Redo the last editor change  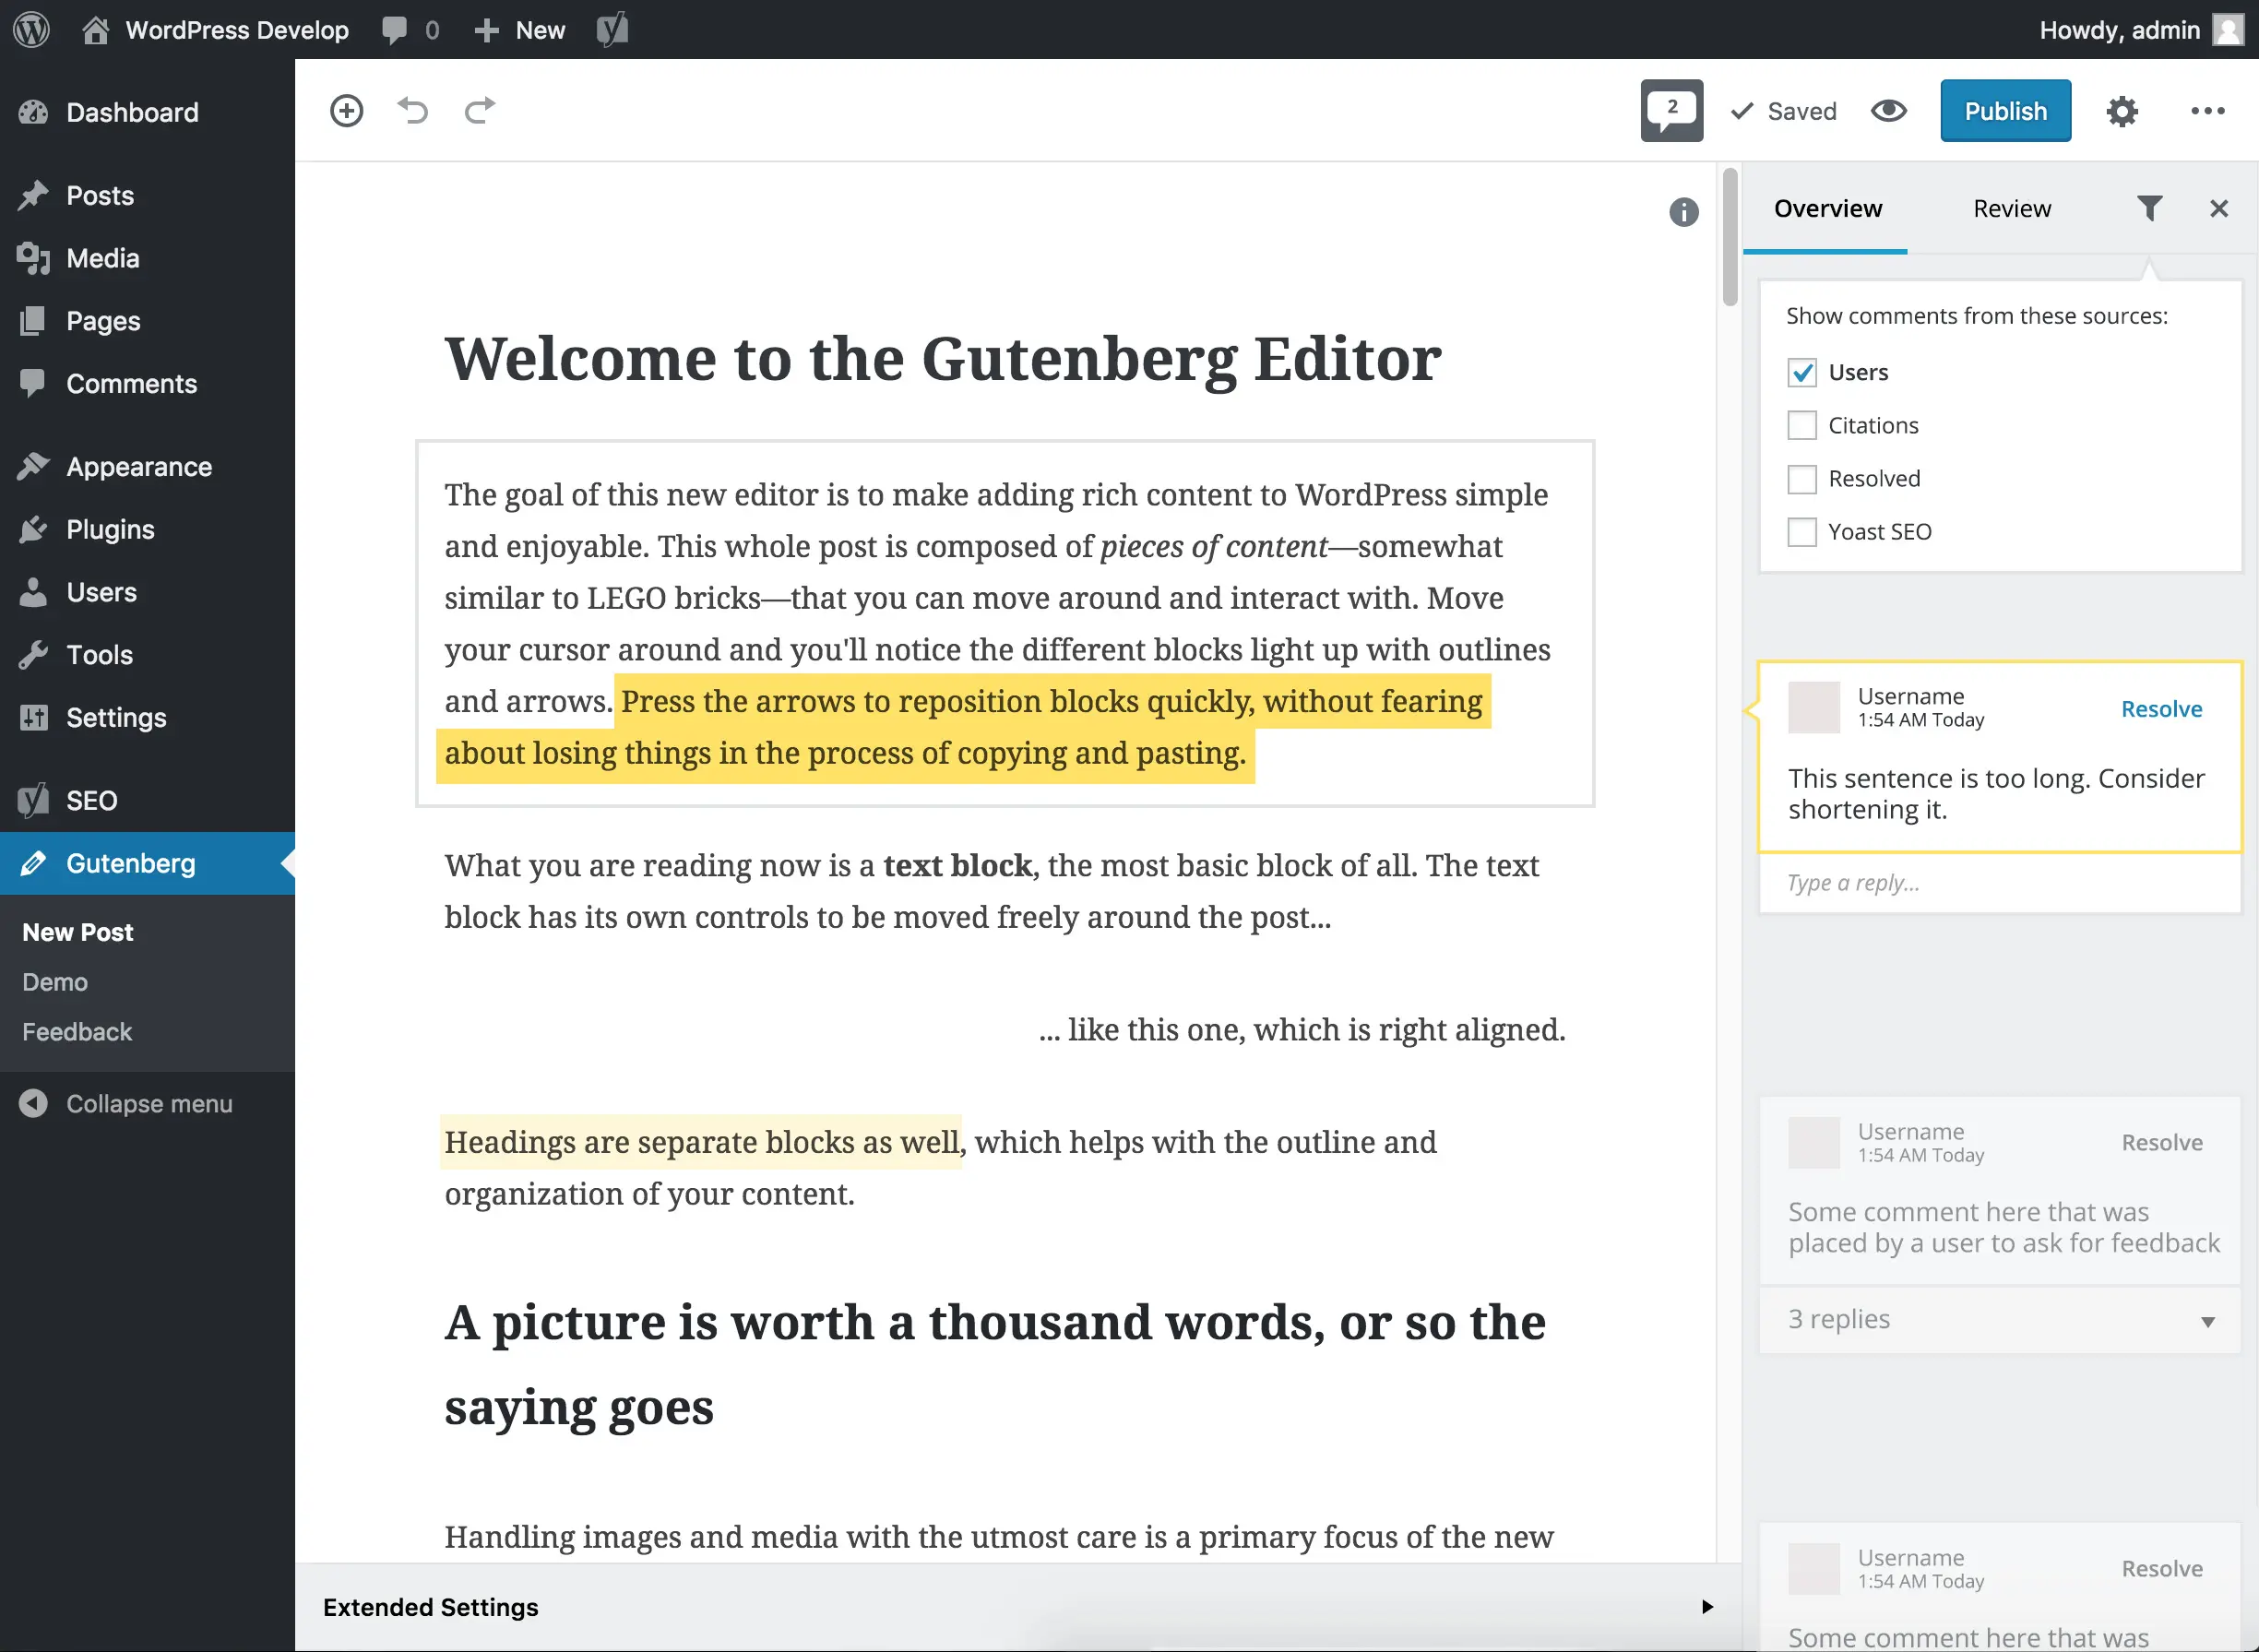coord(480,110)
